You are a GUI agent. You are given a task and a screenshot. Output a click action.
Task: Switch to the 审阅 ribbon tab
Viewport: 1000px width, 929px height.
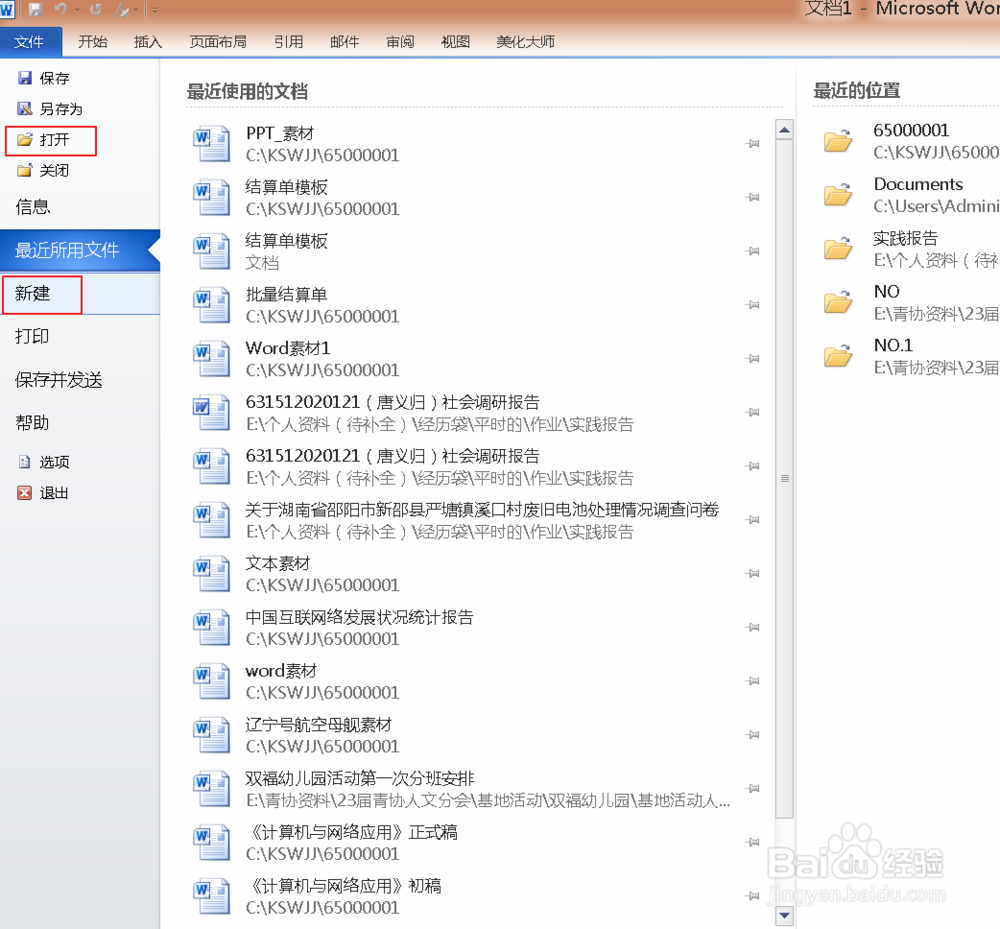click(400, 42)
